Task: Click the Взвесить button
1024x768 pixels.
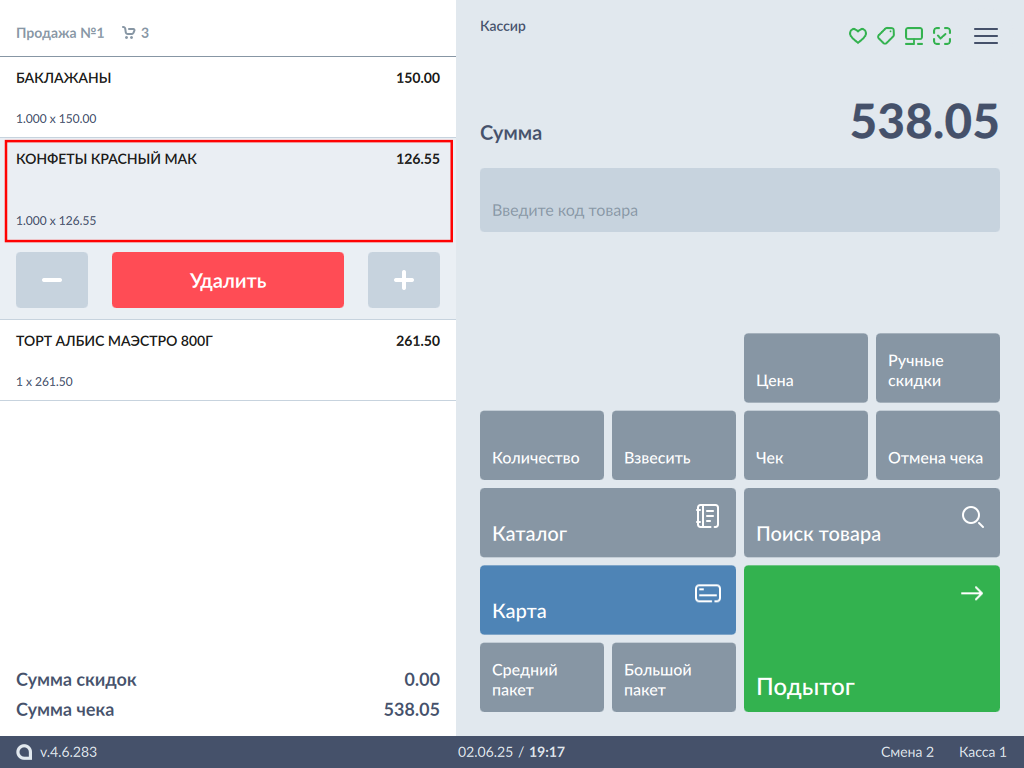Action: (674, 445)
